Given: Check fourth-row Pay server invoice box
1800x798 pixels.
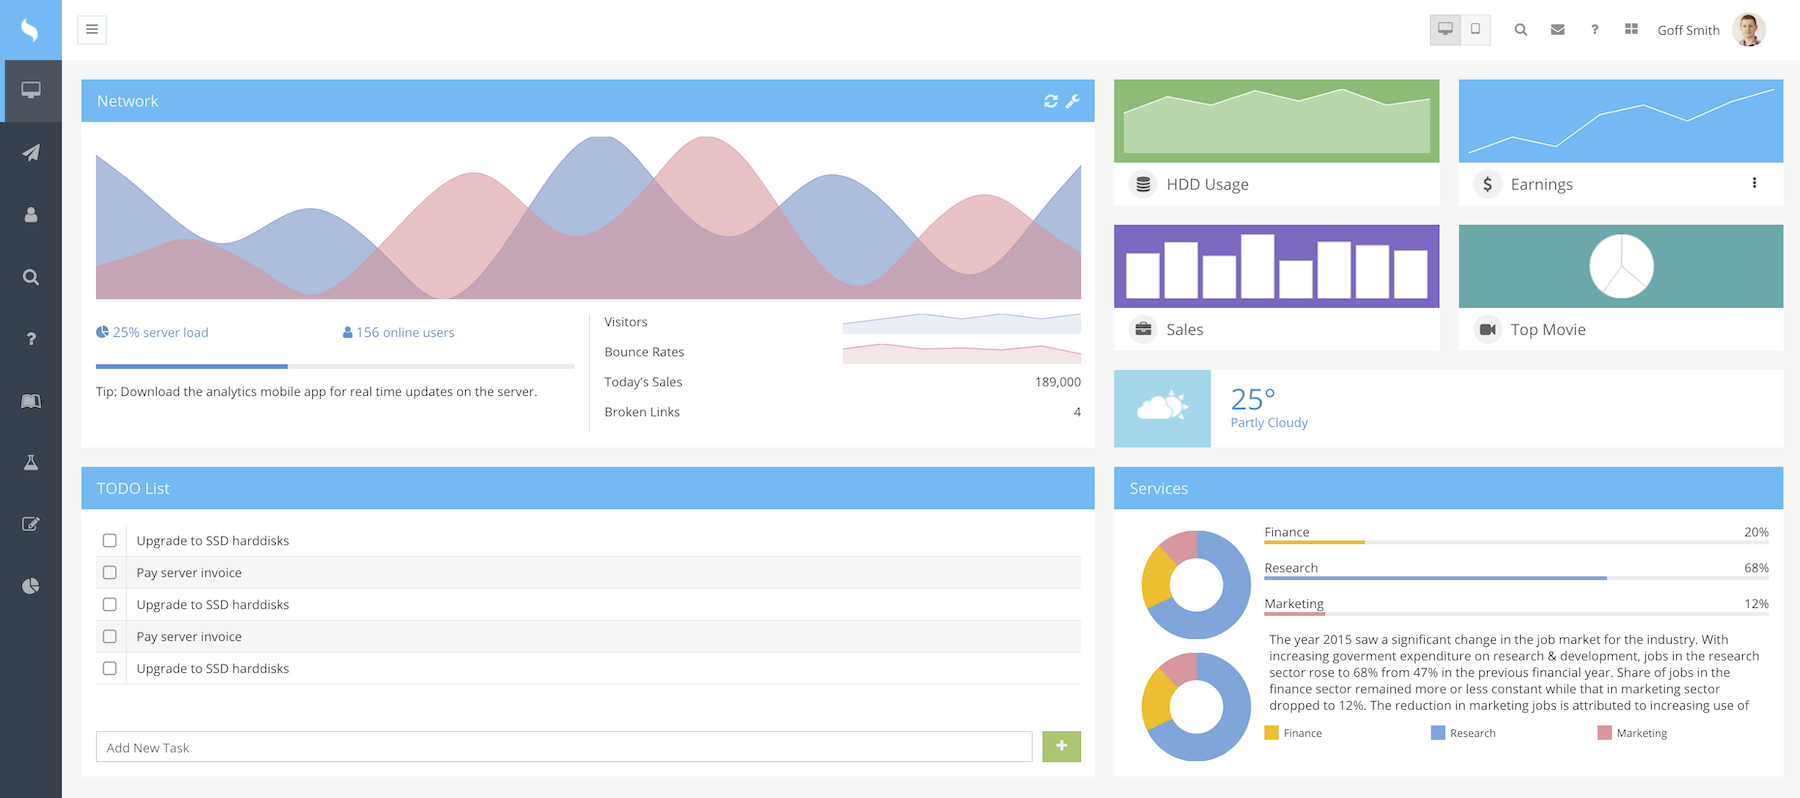Looking at the screenshot, I should point(110,636).
